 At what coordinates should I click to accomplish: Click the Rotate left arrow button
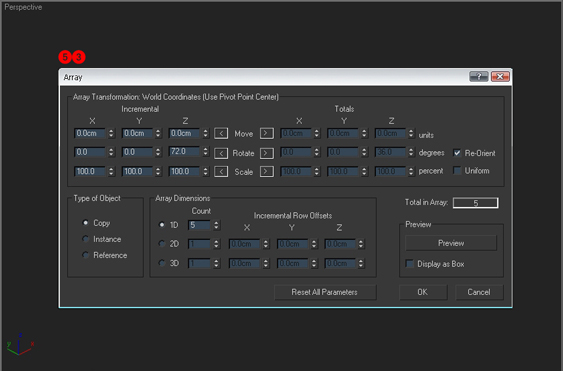221,153
